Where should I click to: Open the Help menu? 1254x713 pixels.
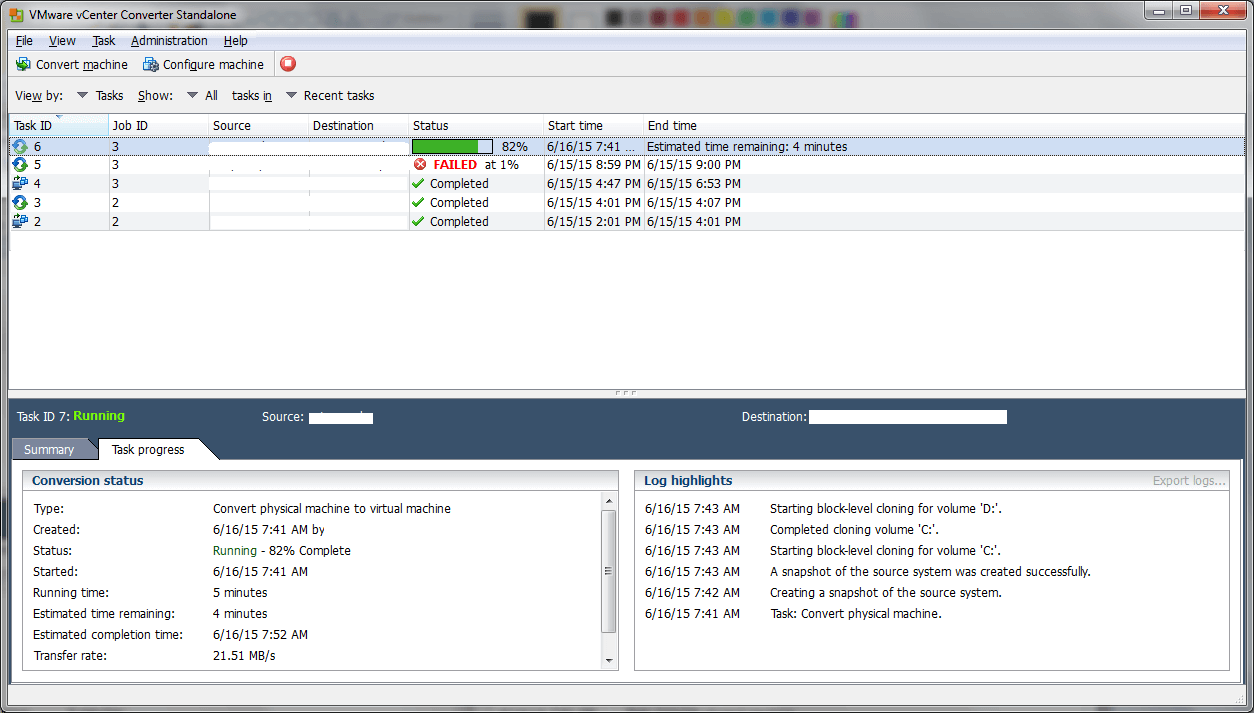pos(236,41)
